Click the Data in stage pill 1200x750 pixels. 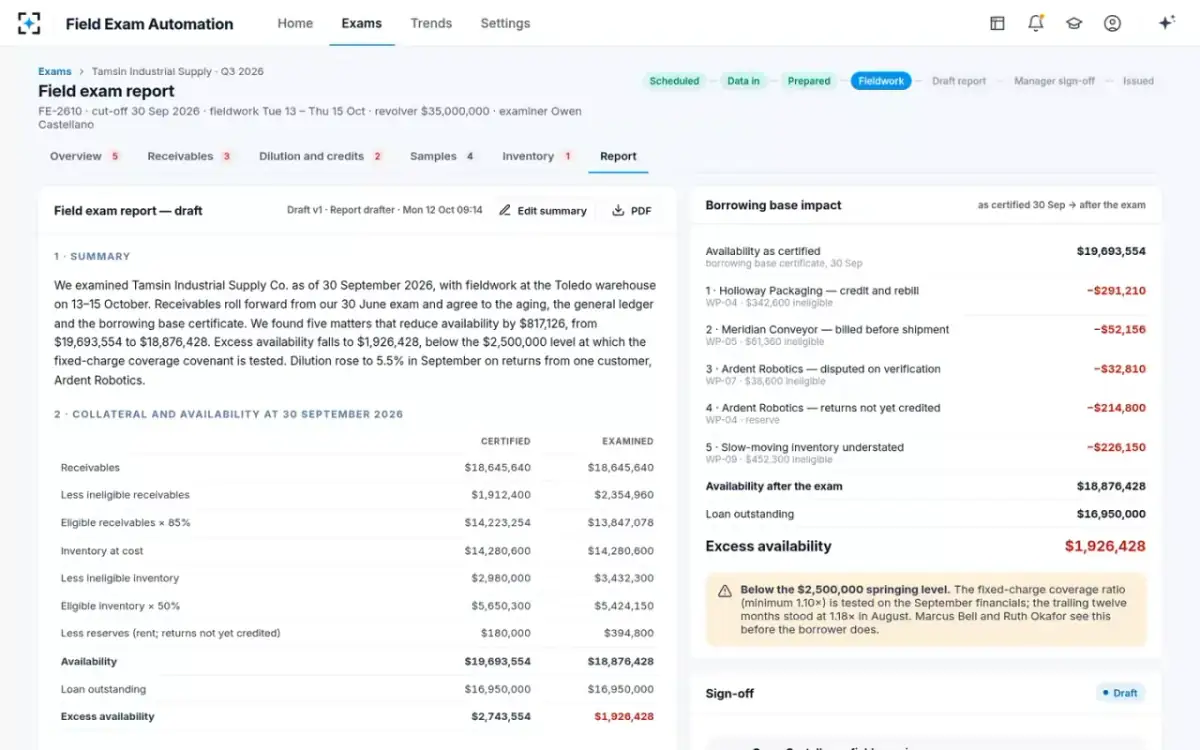[743, 81]
